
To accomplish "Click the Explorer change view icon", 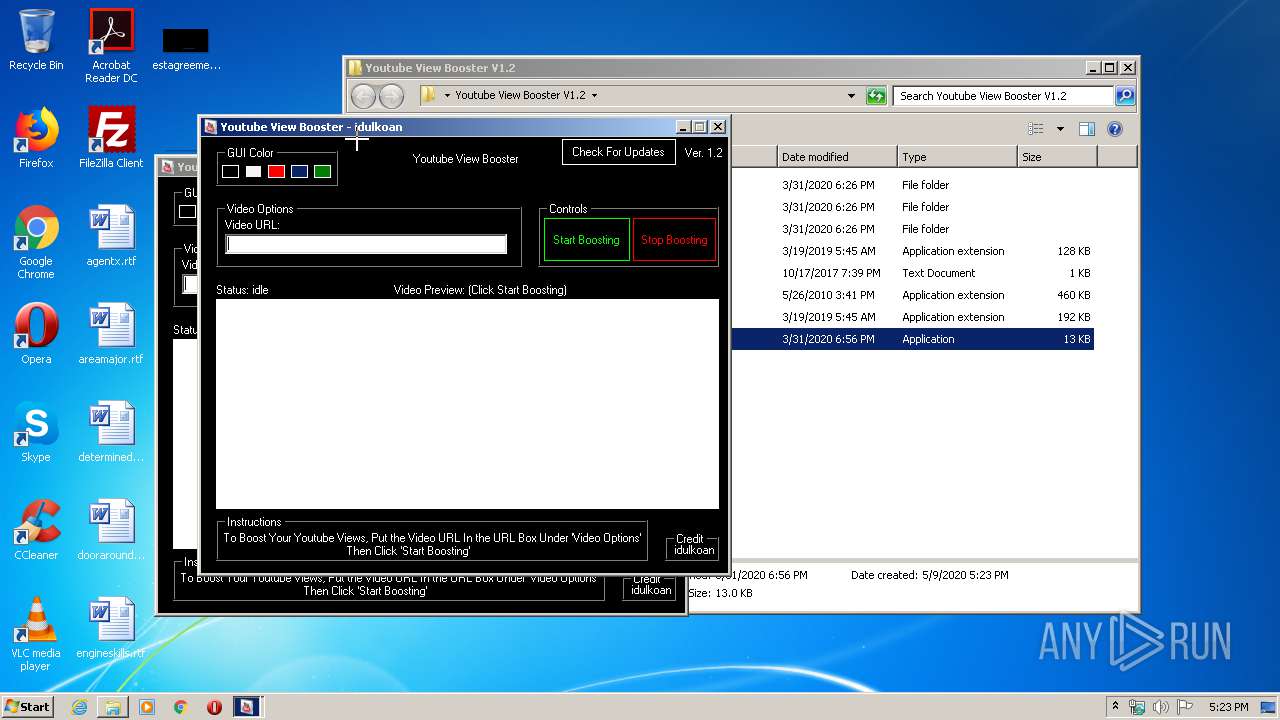I will (1036, 129).
